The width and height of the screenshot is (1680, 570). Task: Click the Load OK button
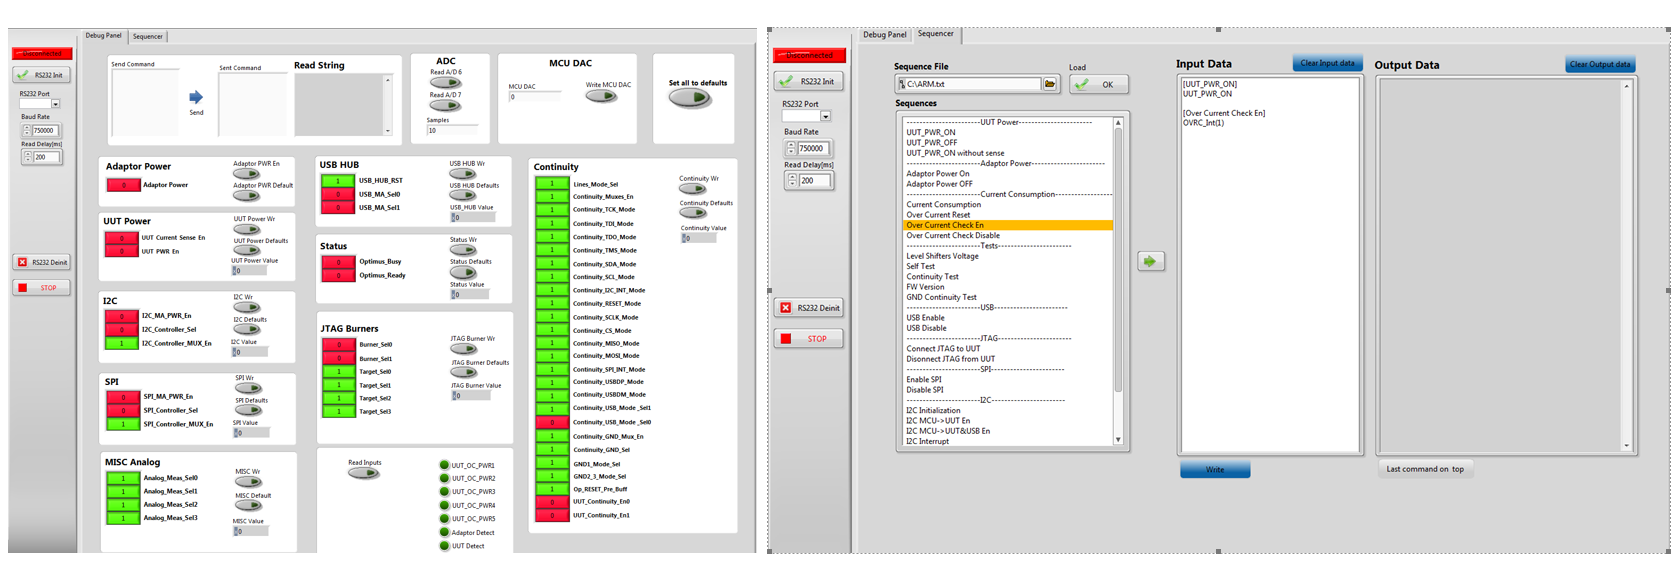tap(1099, 84)
